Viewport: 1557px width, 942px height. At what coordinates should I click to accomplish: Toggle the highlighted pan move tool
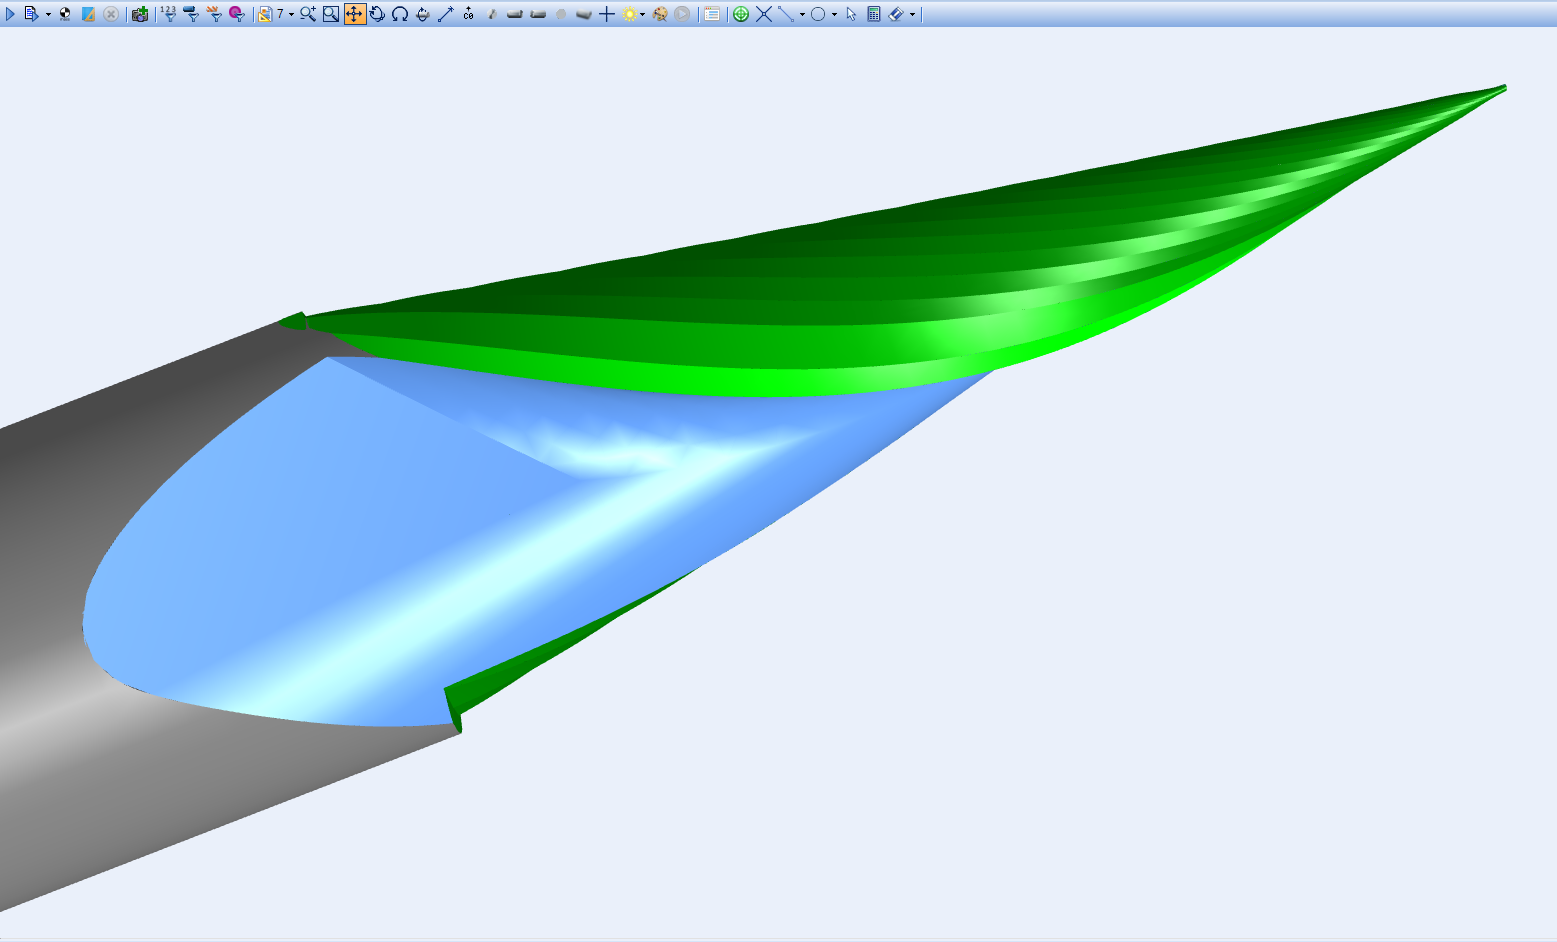tap(355, 14)
